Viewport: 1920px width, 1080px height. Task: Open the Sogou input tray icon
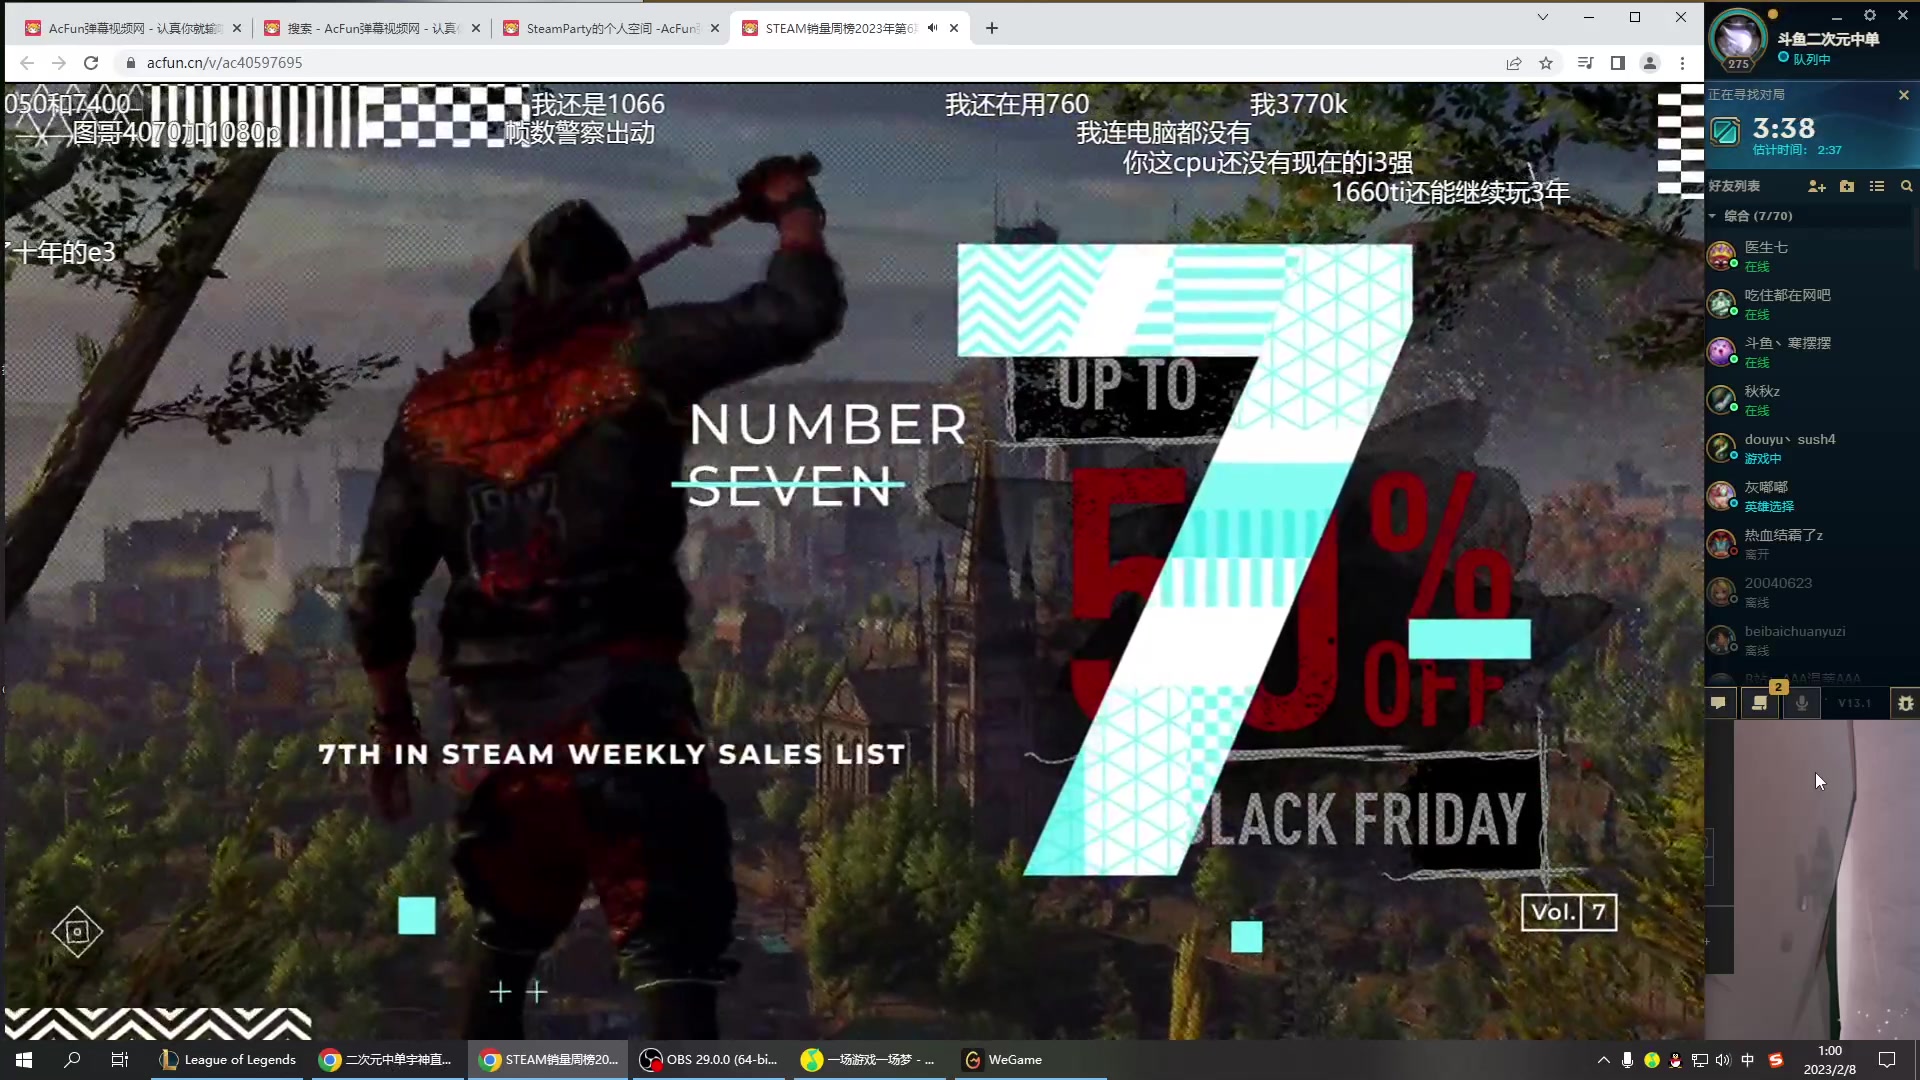click(x=1775, y=1060)
